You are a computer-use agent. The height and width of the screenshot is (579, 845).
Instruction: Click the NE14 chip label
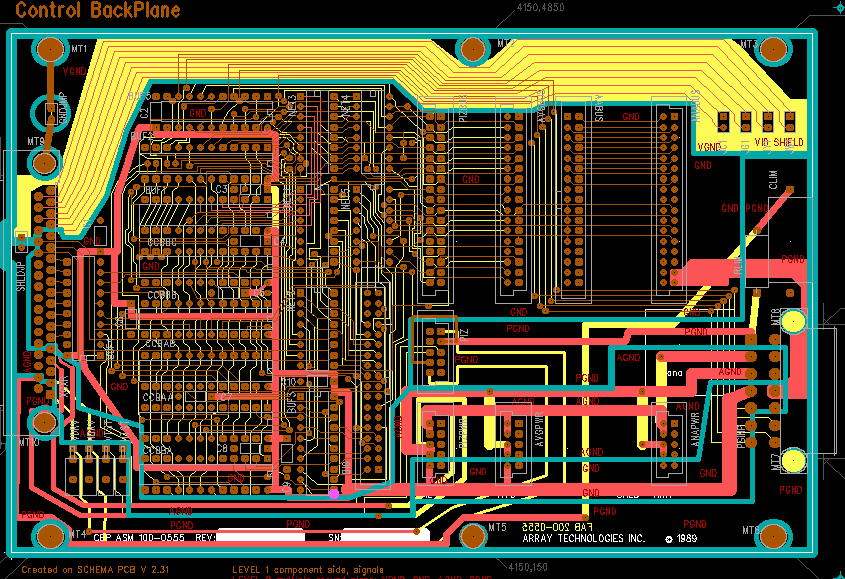point(346,106)
